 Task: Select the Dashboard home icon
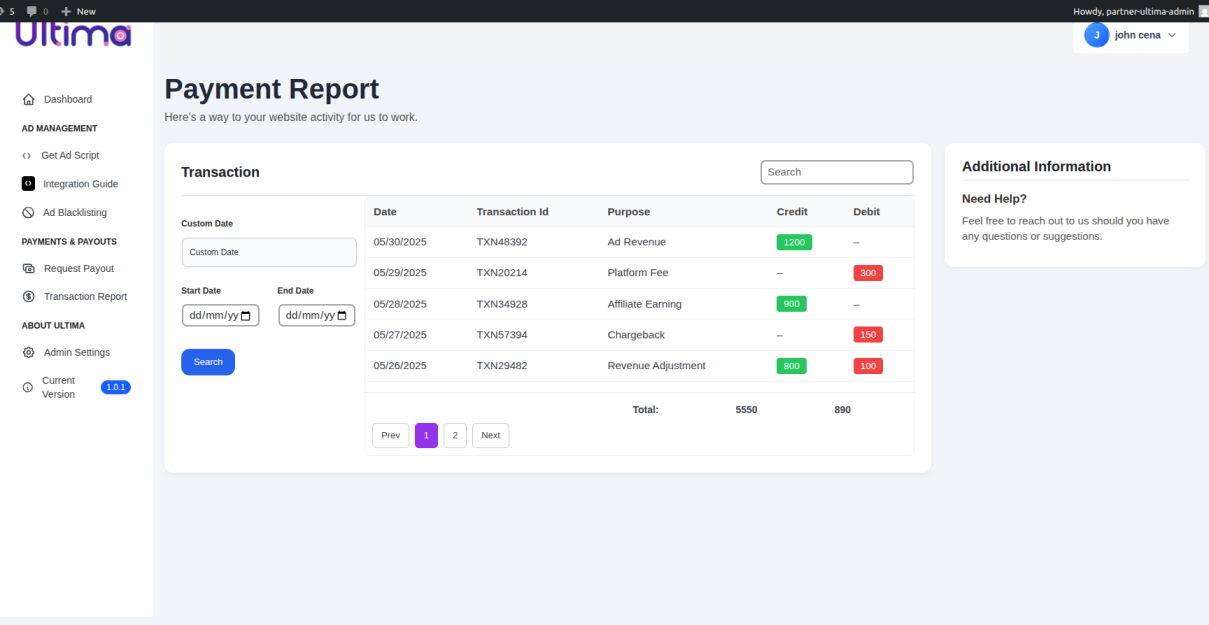(26, 99)
